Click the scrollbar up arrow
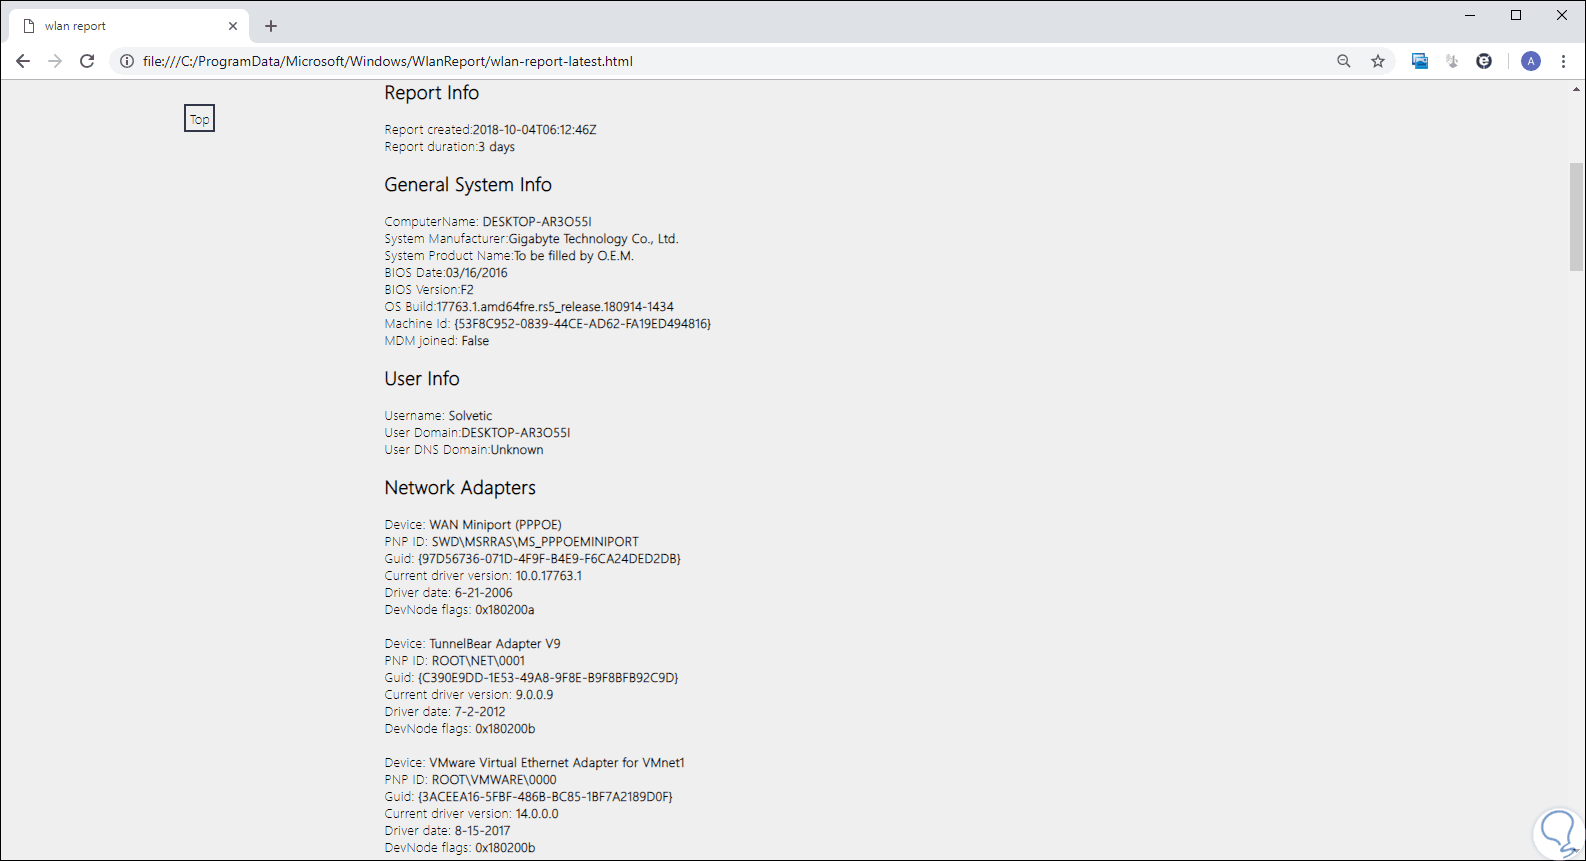 1577,89
